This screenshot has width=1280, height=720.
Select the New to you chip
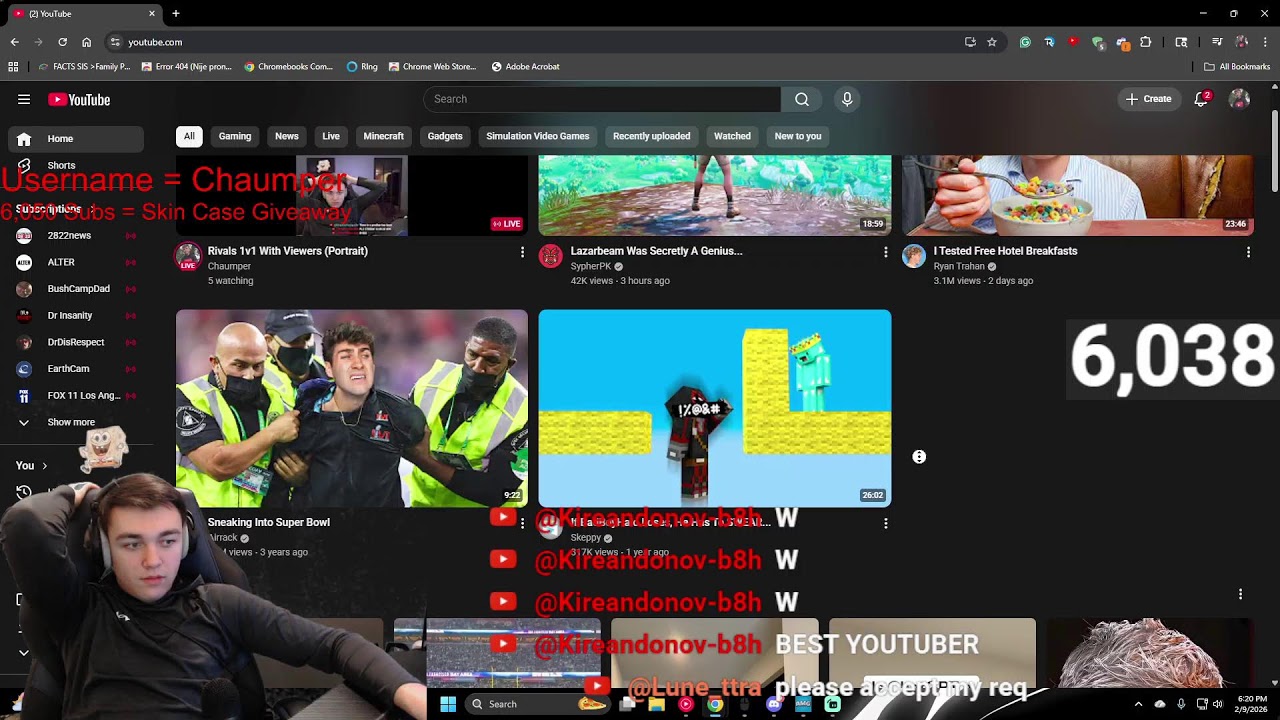(798, 136)
